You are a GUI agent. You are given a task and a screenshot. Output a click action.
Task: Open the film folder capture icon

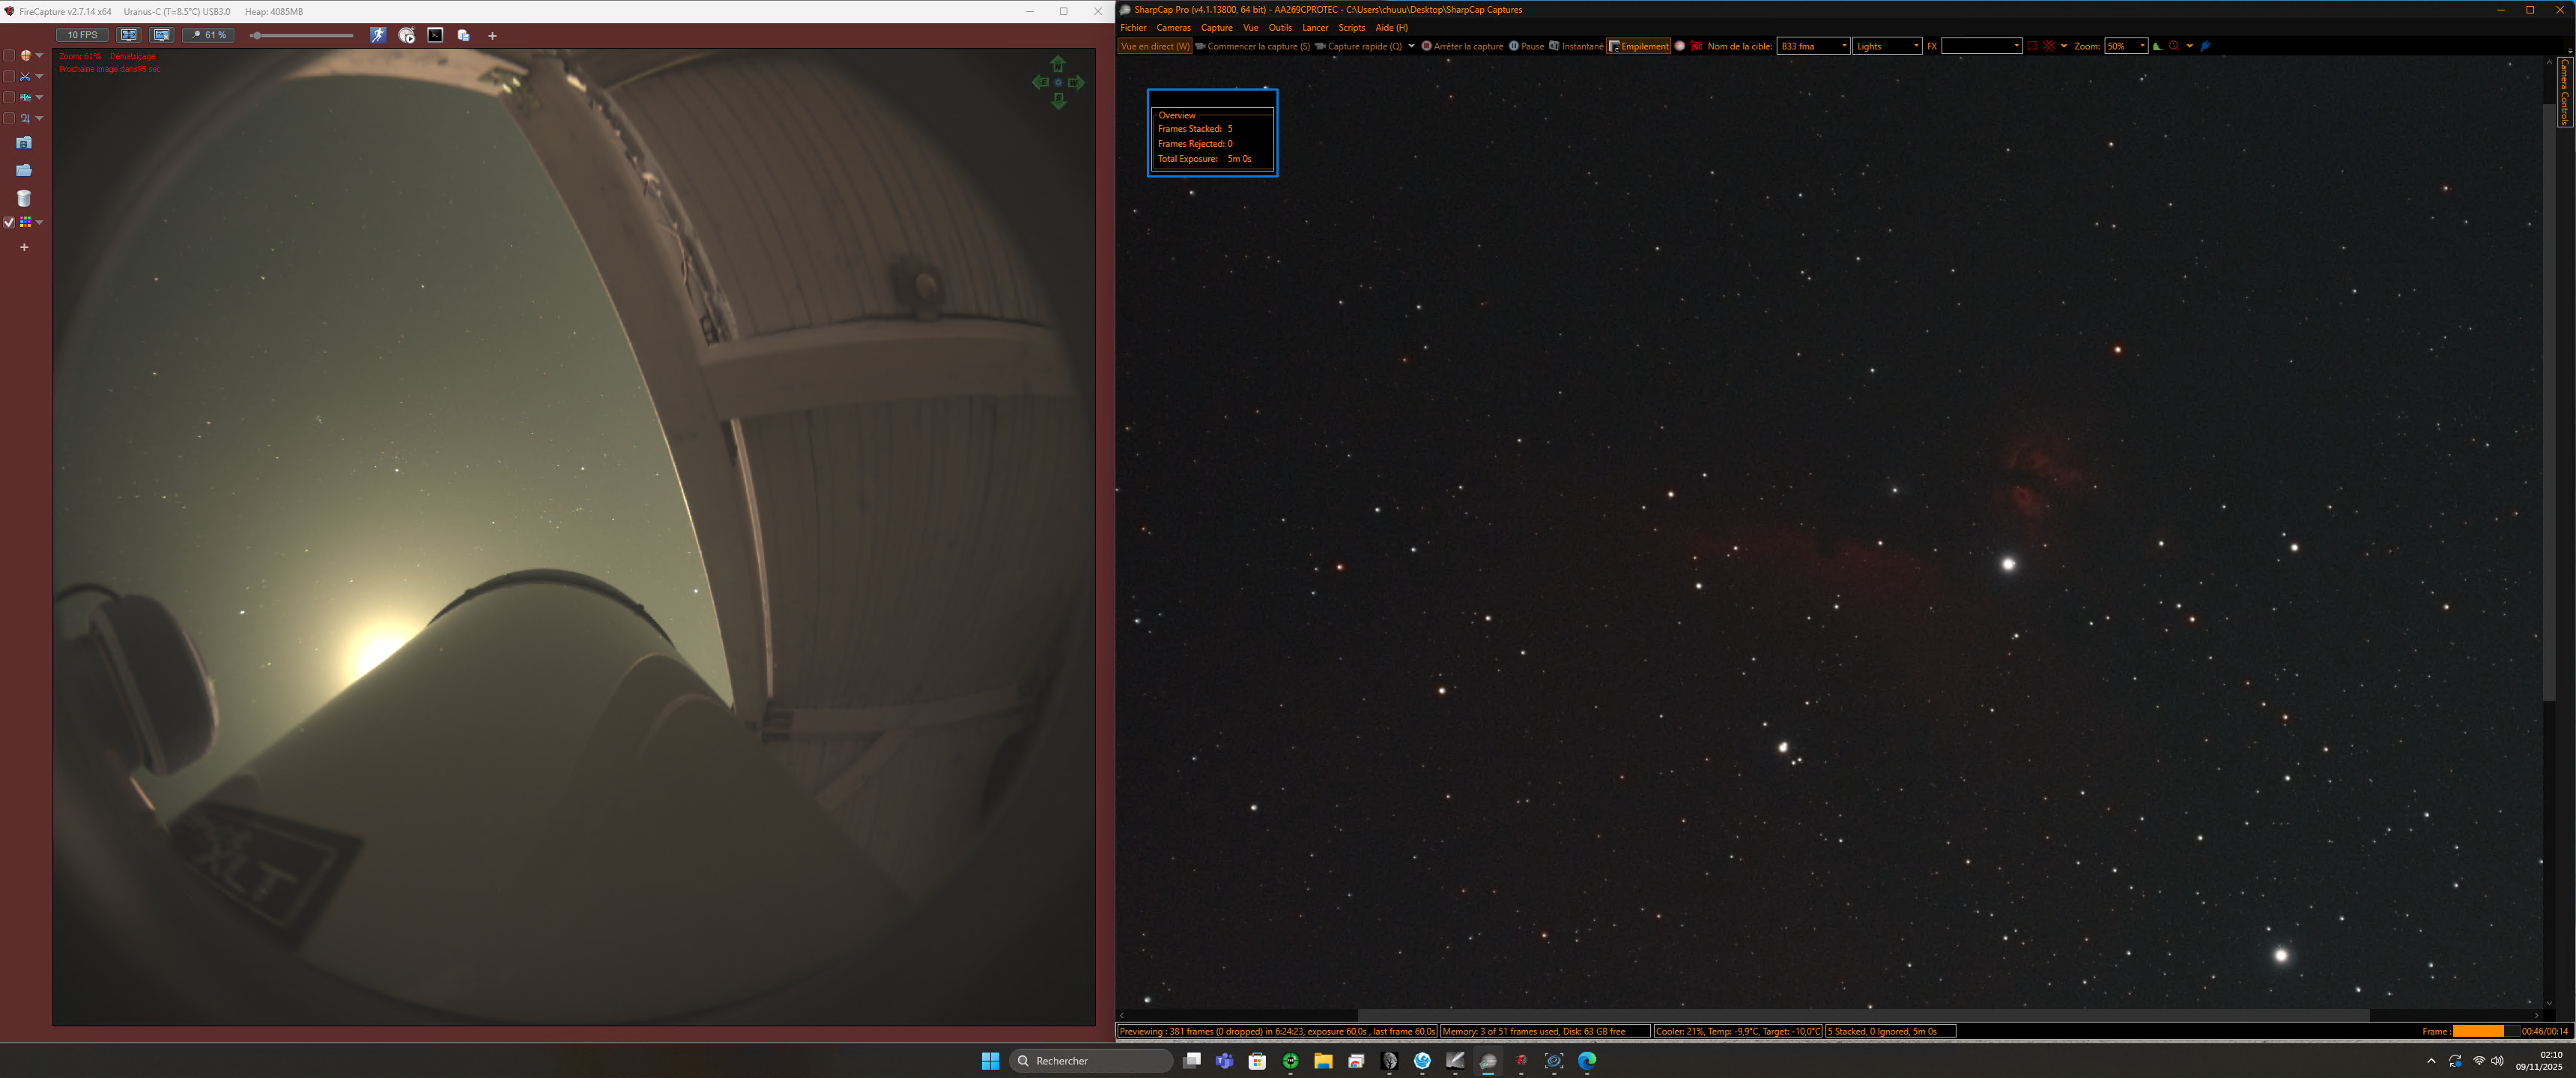click(x=24, y=143)
